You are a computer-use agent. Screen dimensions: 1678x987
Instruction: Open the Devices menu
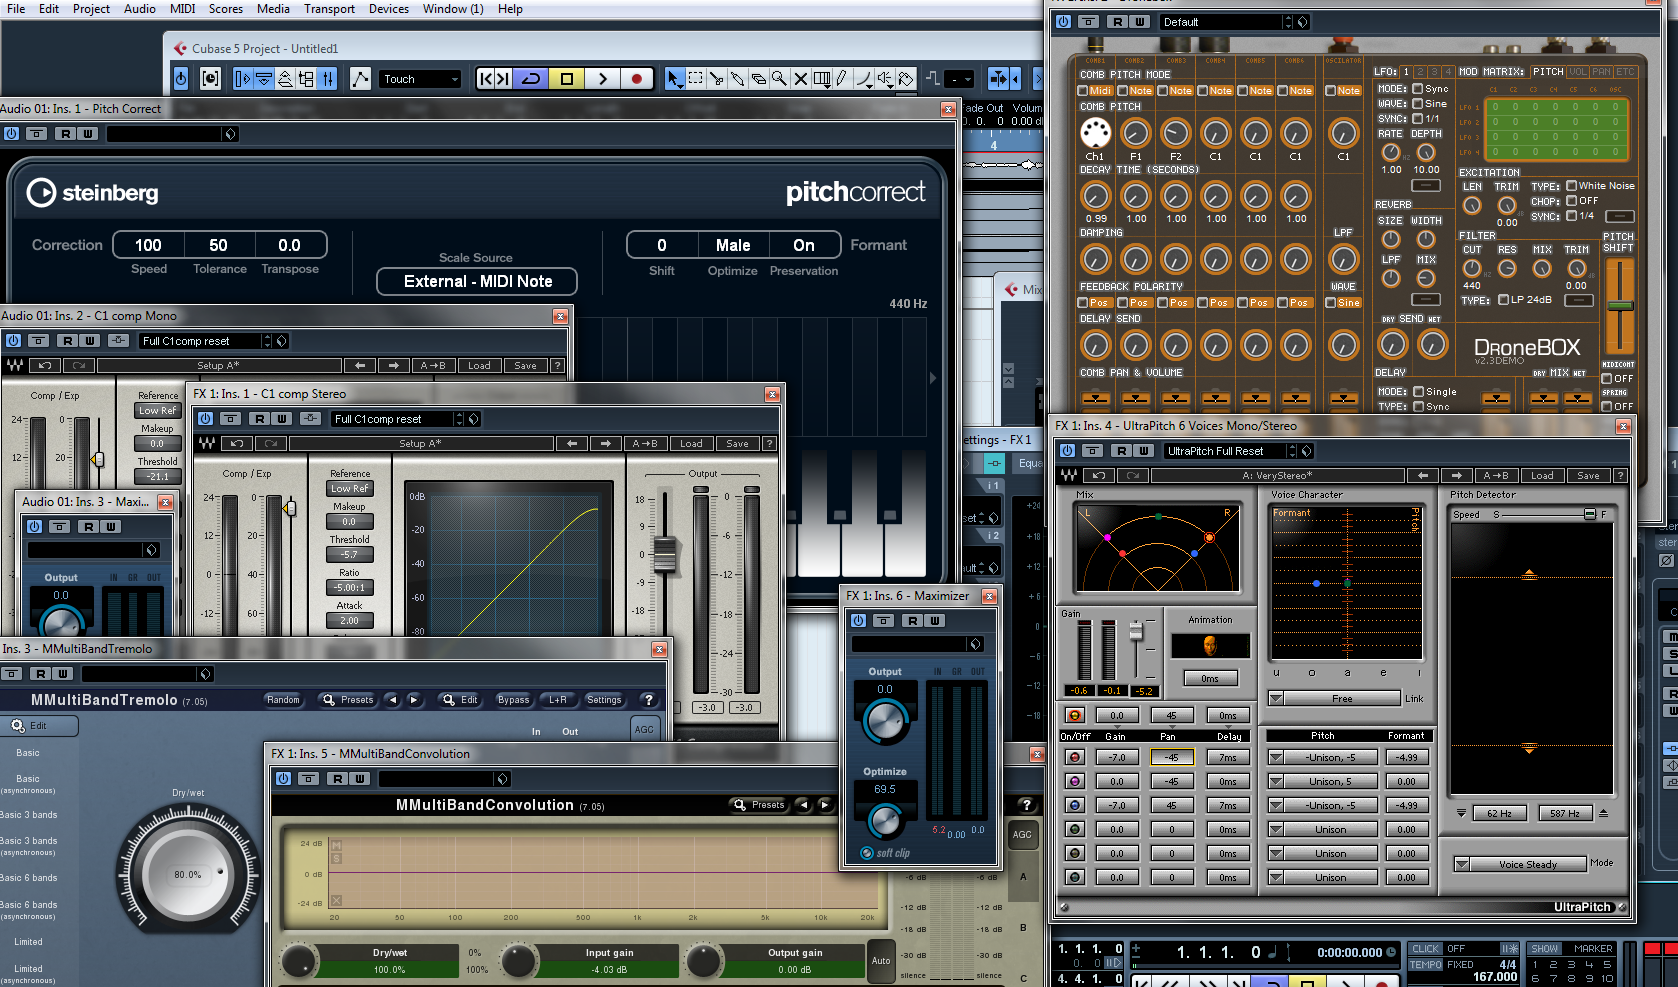[389, 9]
